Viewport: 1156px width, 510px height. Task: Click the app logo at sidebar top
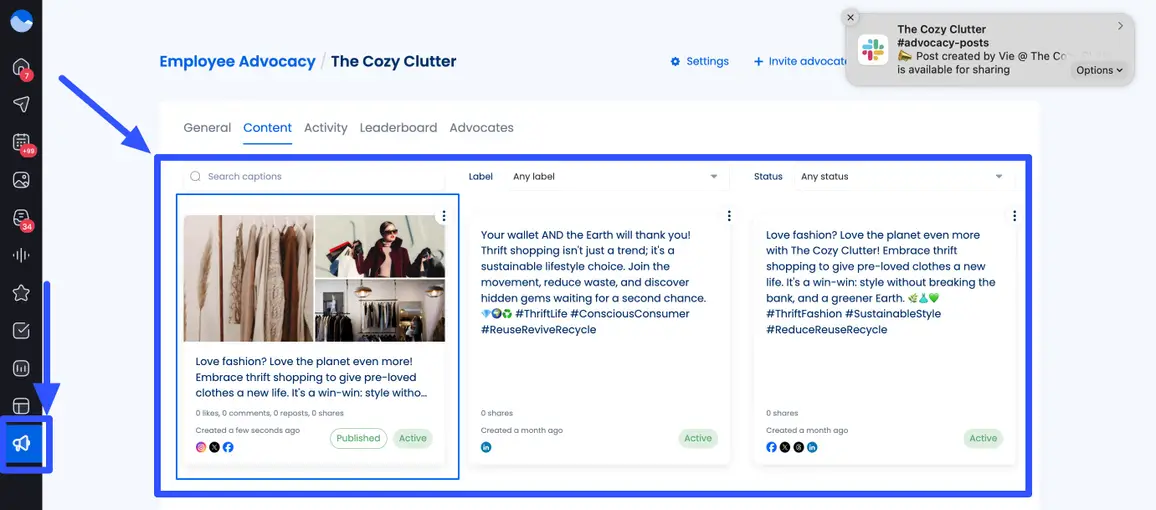click(x=21, y=21)
